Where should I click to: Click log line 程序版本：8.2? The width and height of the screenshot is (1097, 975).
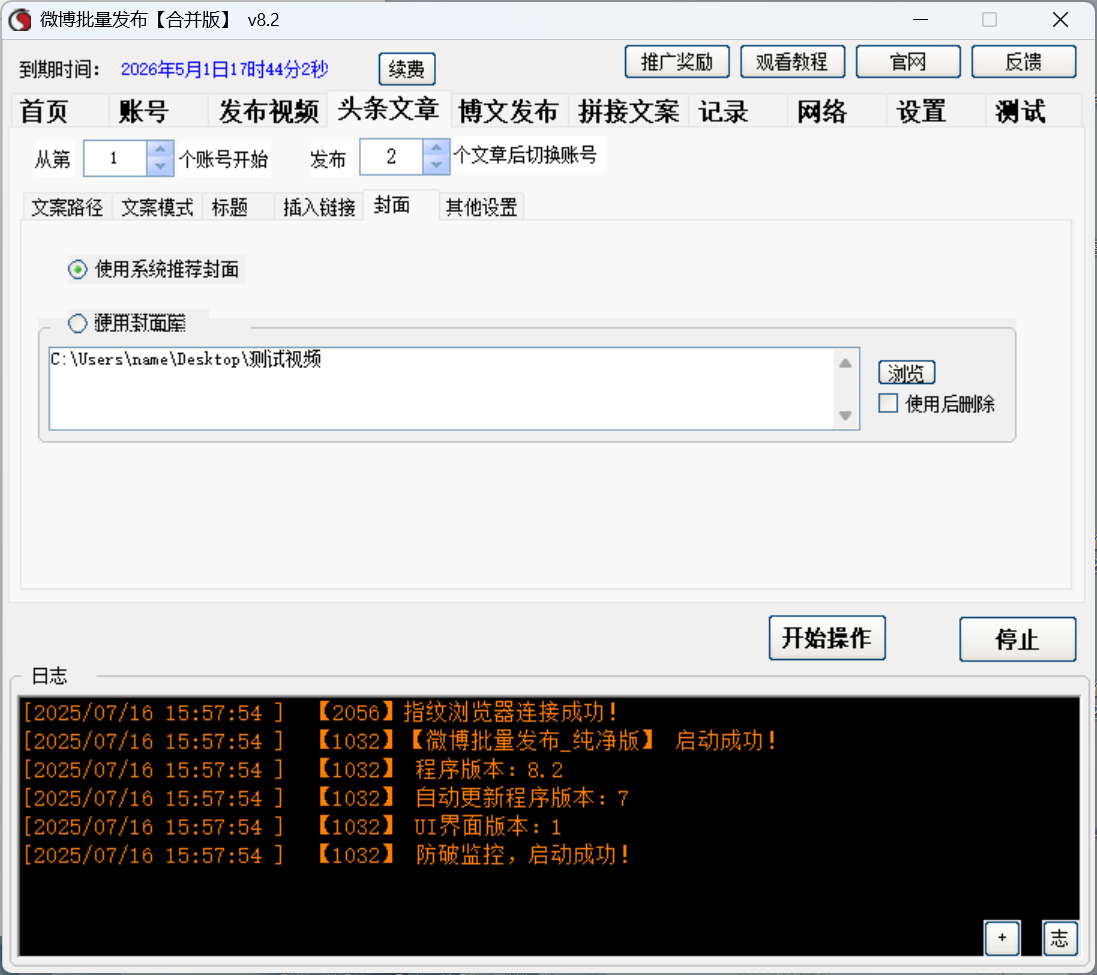[x=294, y=770]
